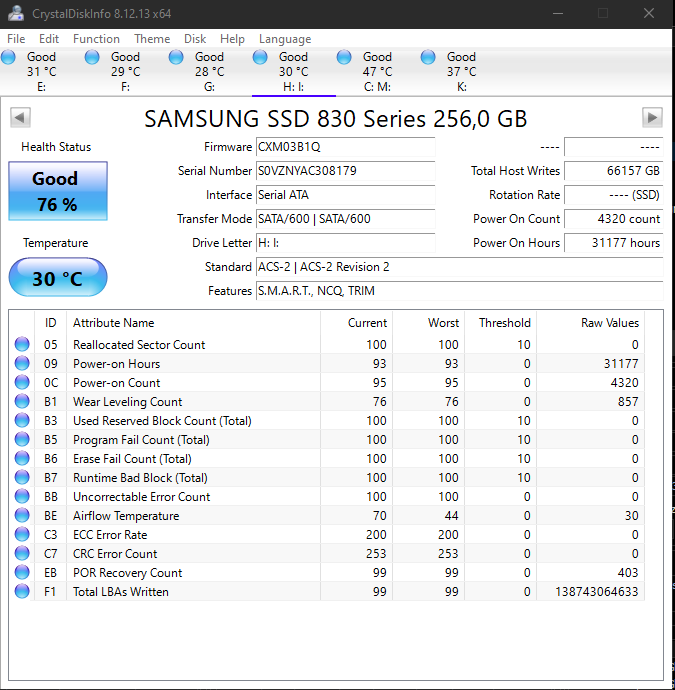Click the Drive Letter field H: I:
Viewport: 675px width, 690px height.
click(345, 243)
